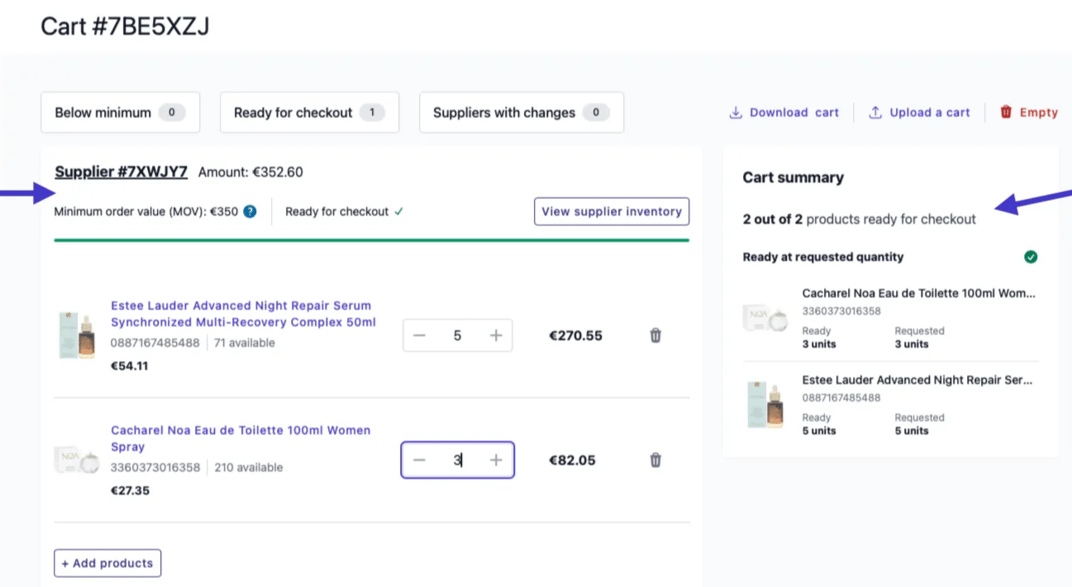Click the green checkmark beside Ready at requested quantity
This screenshot has width=1072, height=587.
(x=1030, y=257)
